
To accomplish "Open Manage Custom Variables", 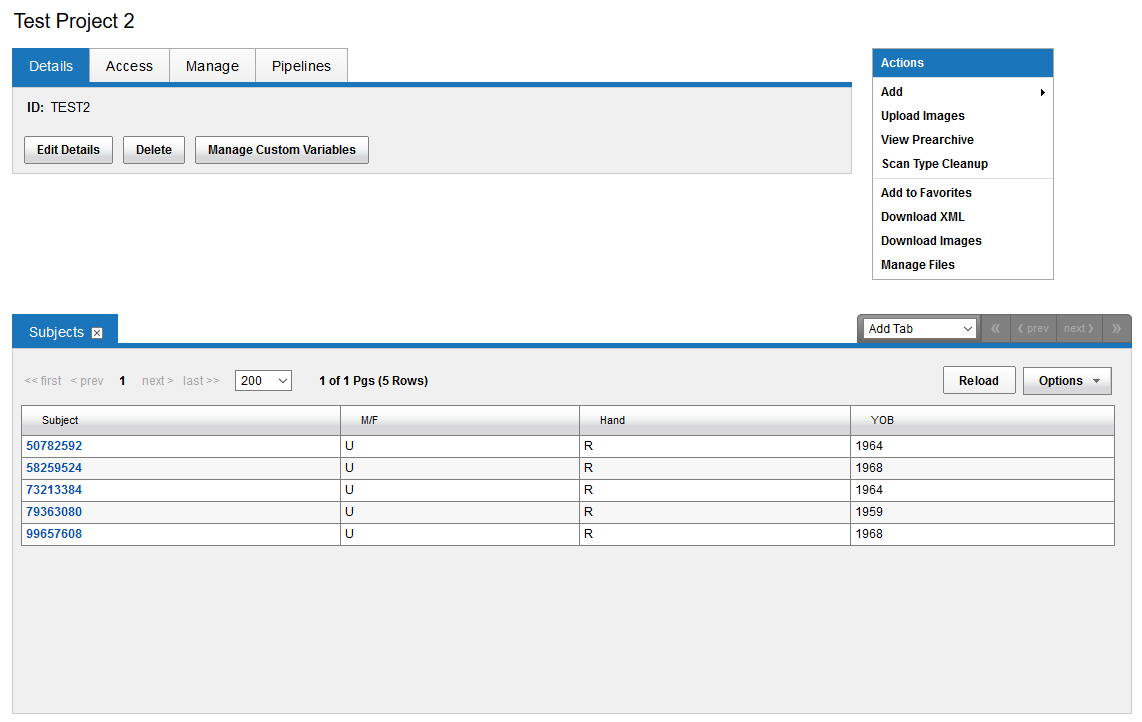I will 281,150.
